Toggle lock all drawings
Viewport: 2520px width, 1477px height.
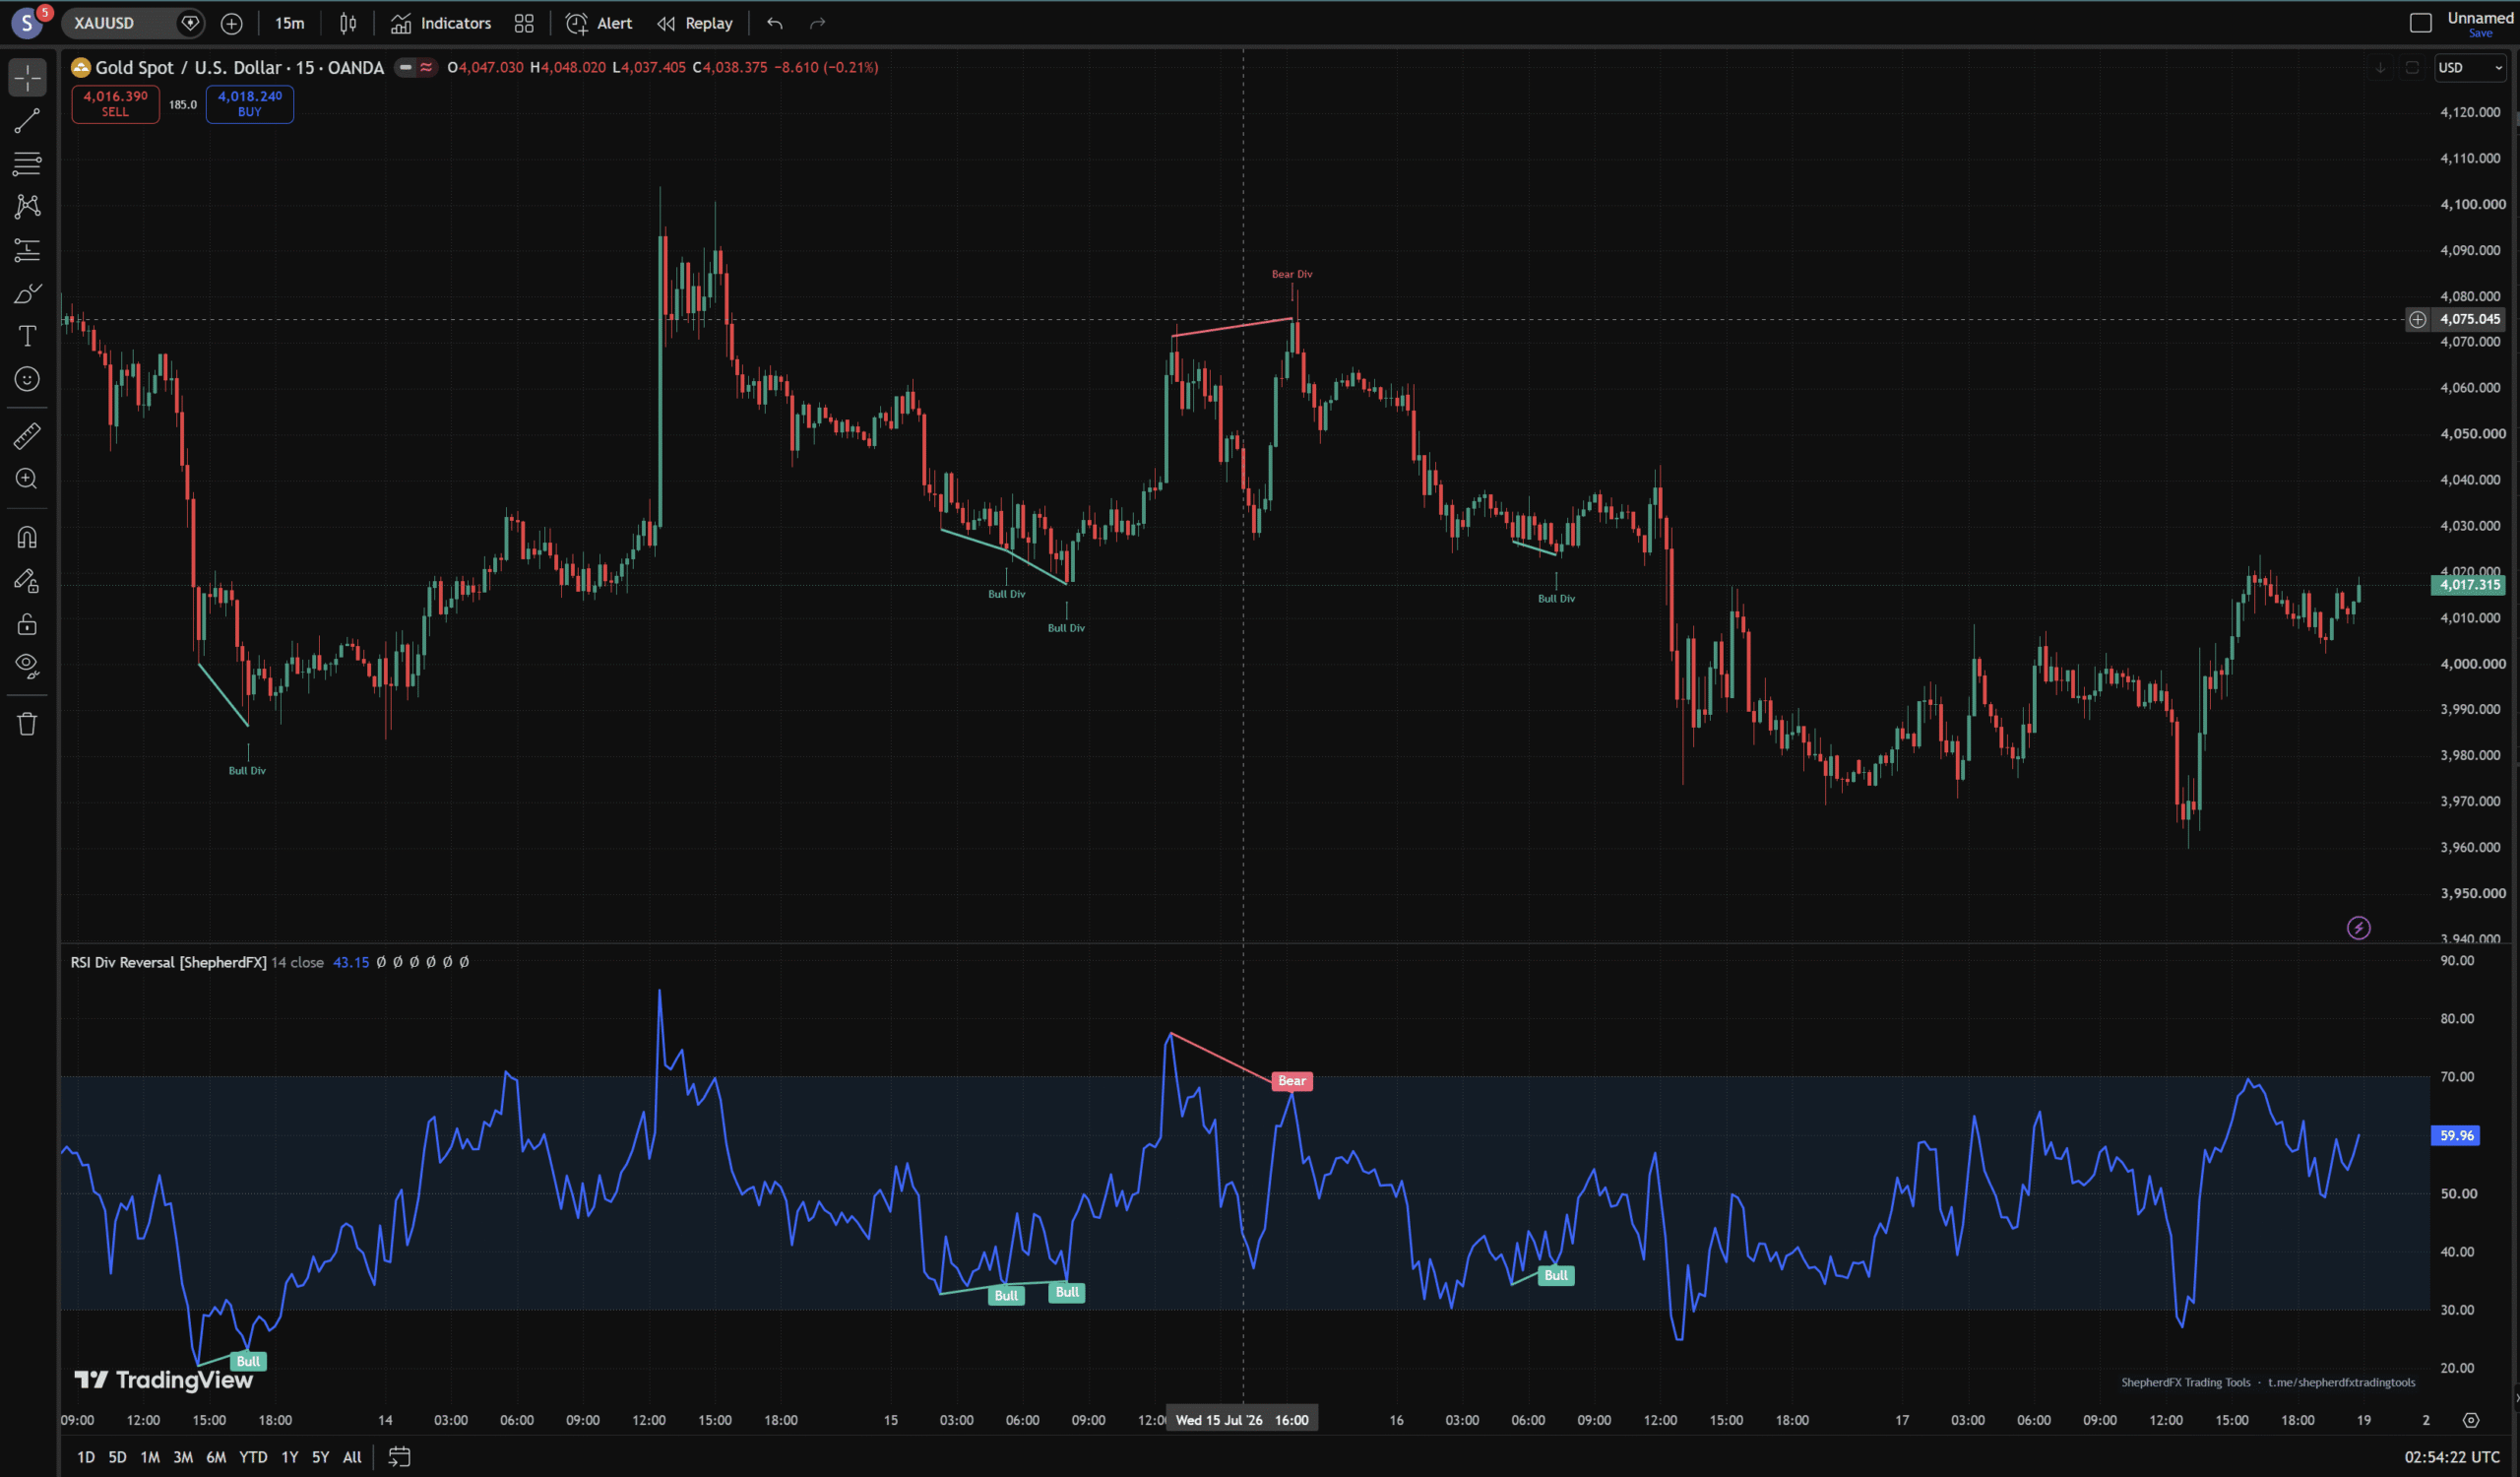[x=27, y=624]
